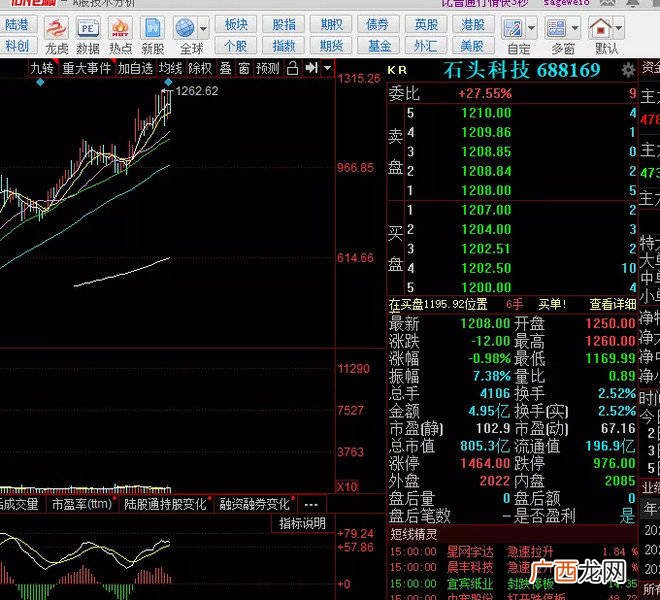
Task: Open quote panel settings gear
Action: coord(628,70)
